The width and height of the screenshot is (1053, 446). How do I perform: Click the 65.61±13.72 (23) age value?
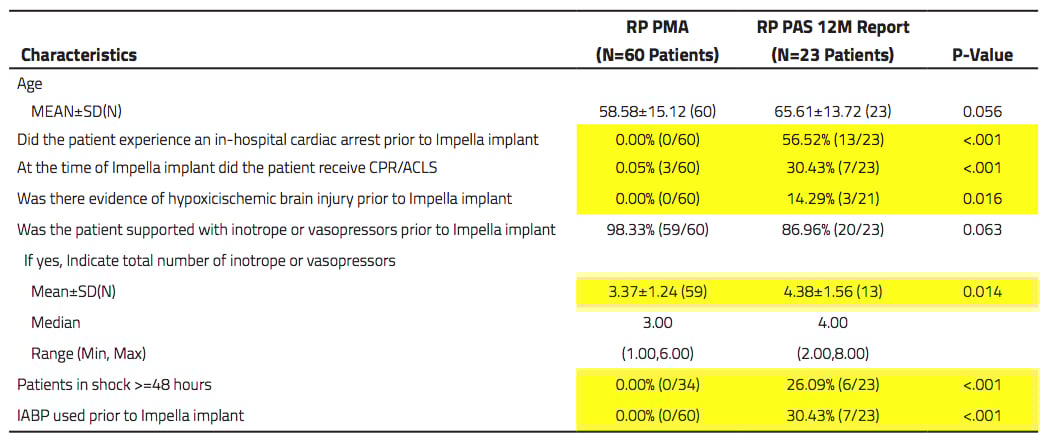coord(833,112)
